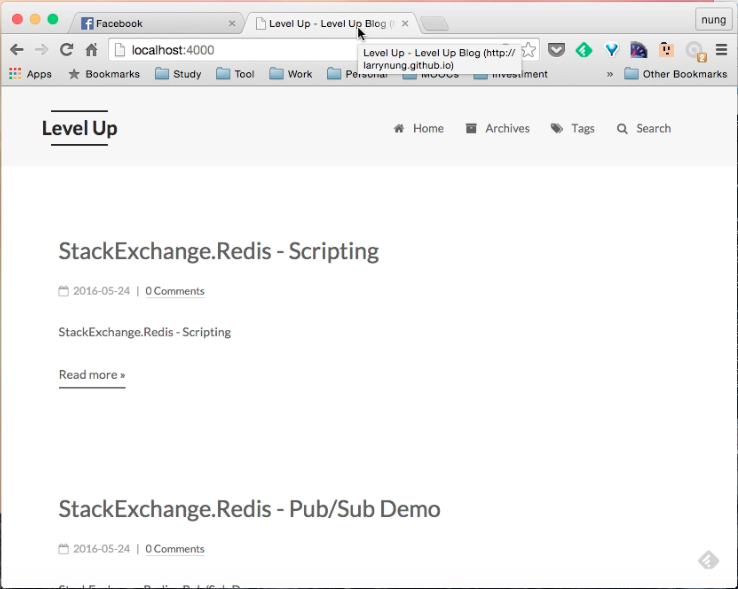Go to Home in the blog navigation
This screenshot has width=738, height=589.
(418, 129)
